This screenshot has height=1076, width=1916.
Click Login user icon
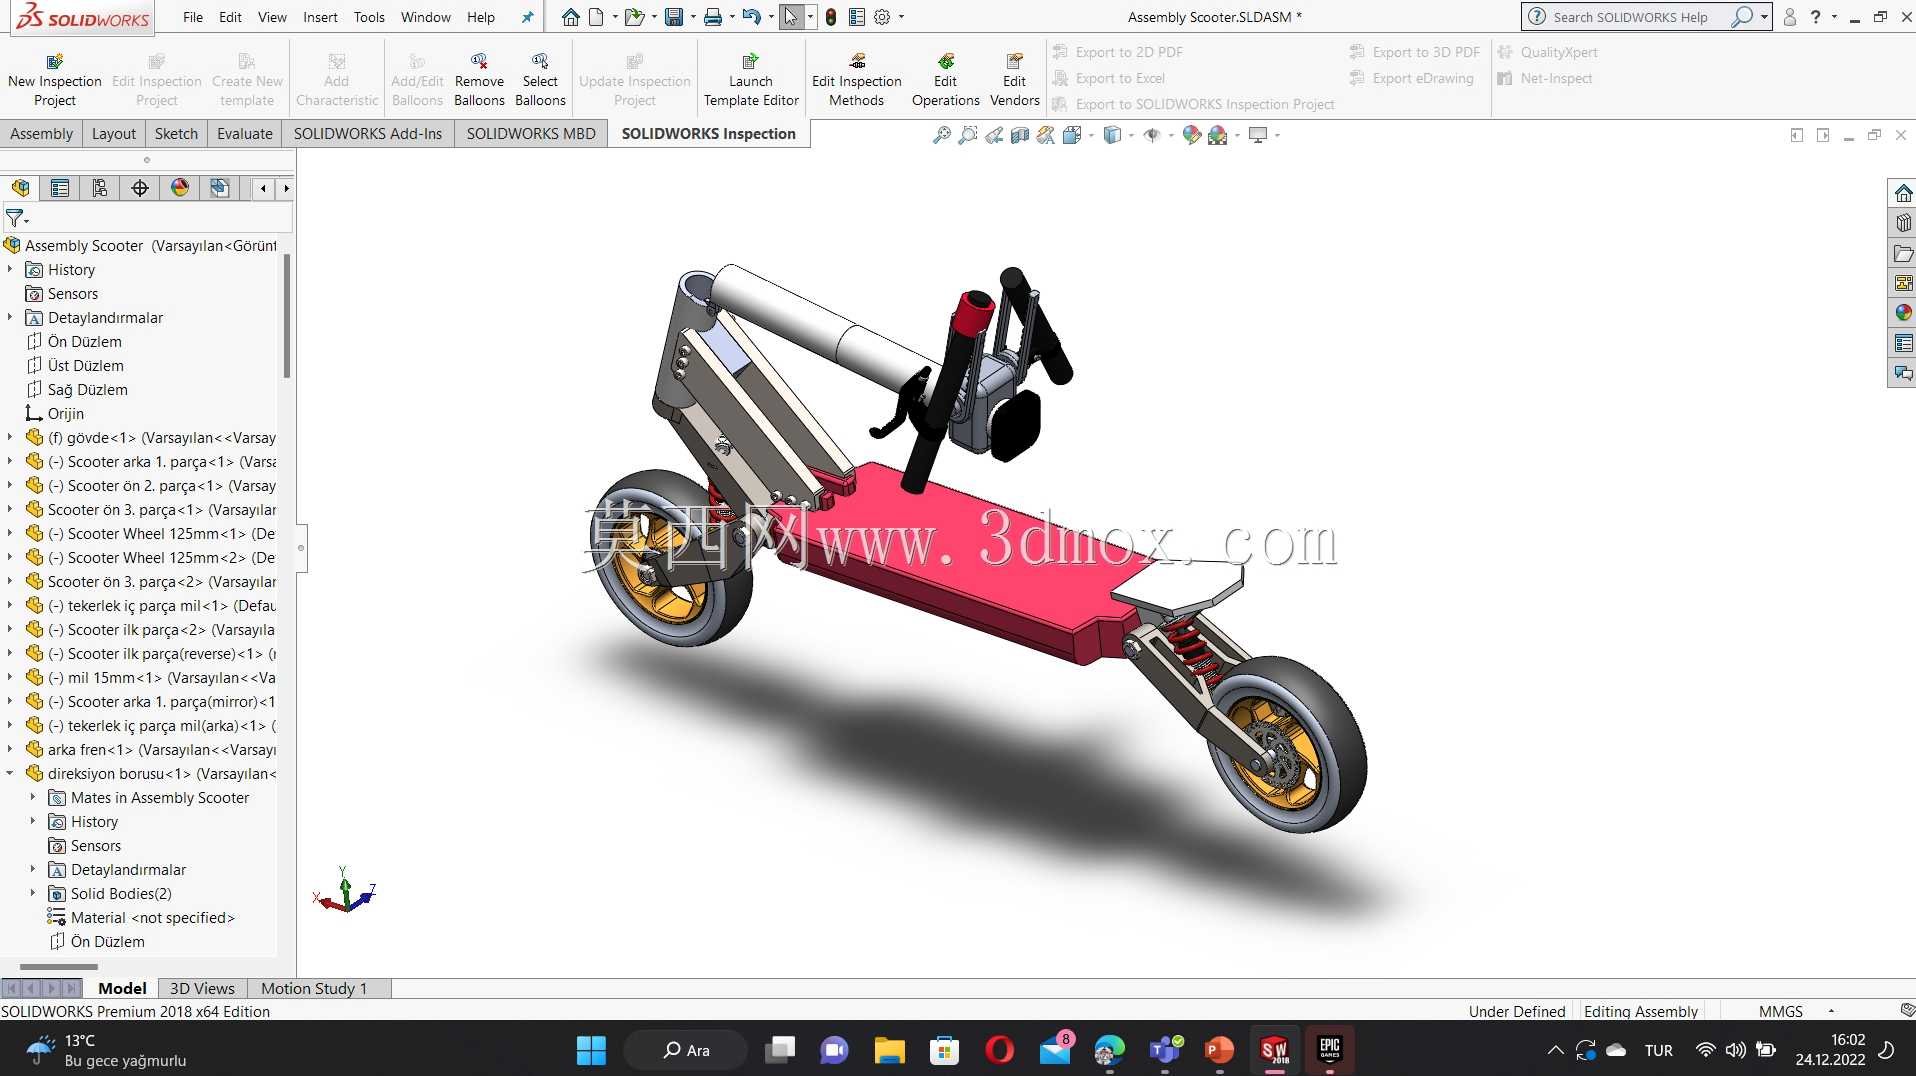pyautogui.click(x=1789, y=17)
